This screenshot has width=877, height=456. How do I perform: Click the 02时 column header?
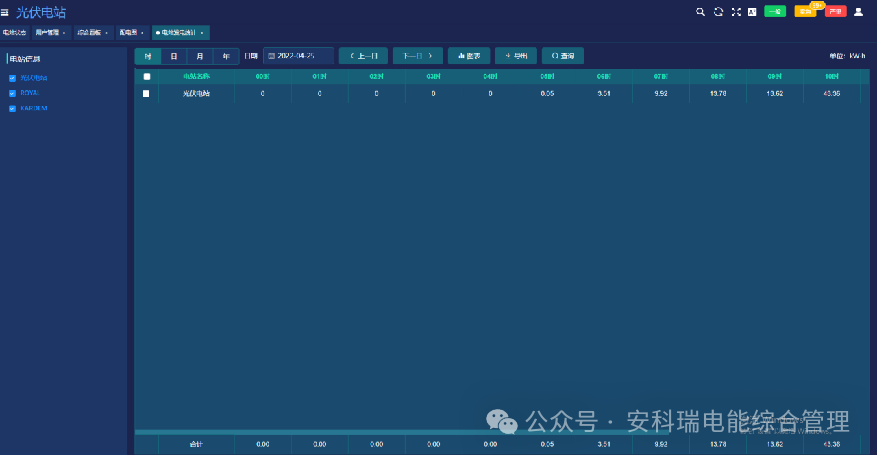[376, 76]
